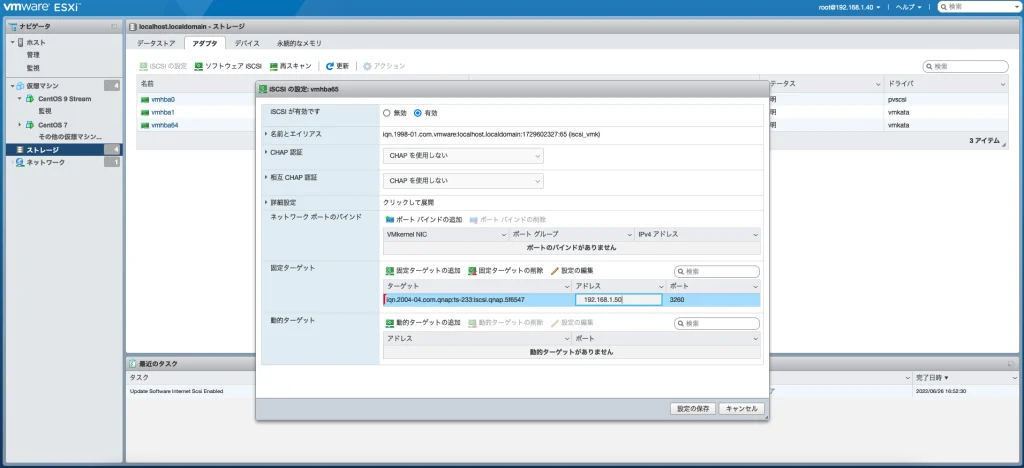Click the navigator collapse icon

coord(114,27)
